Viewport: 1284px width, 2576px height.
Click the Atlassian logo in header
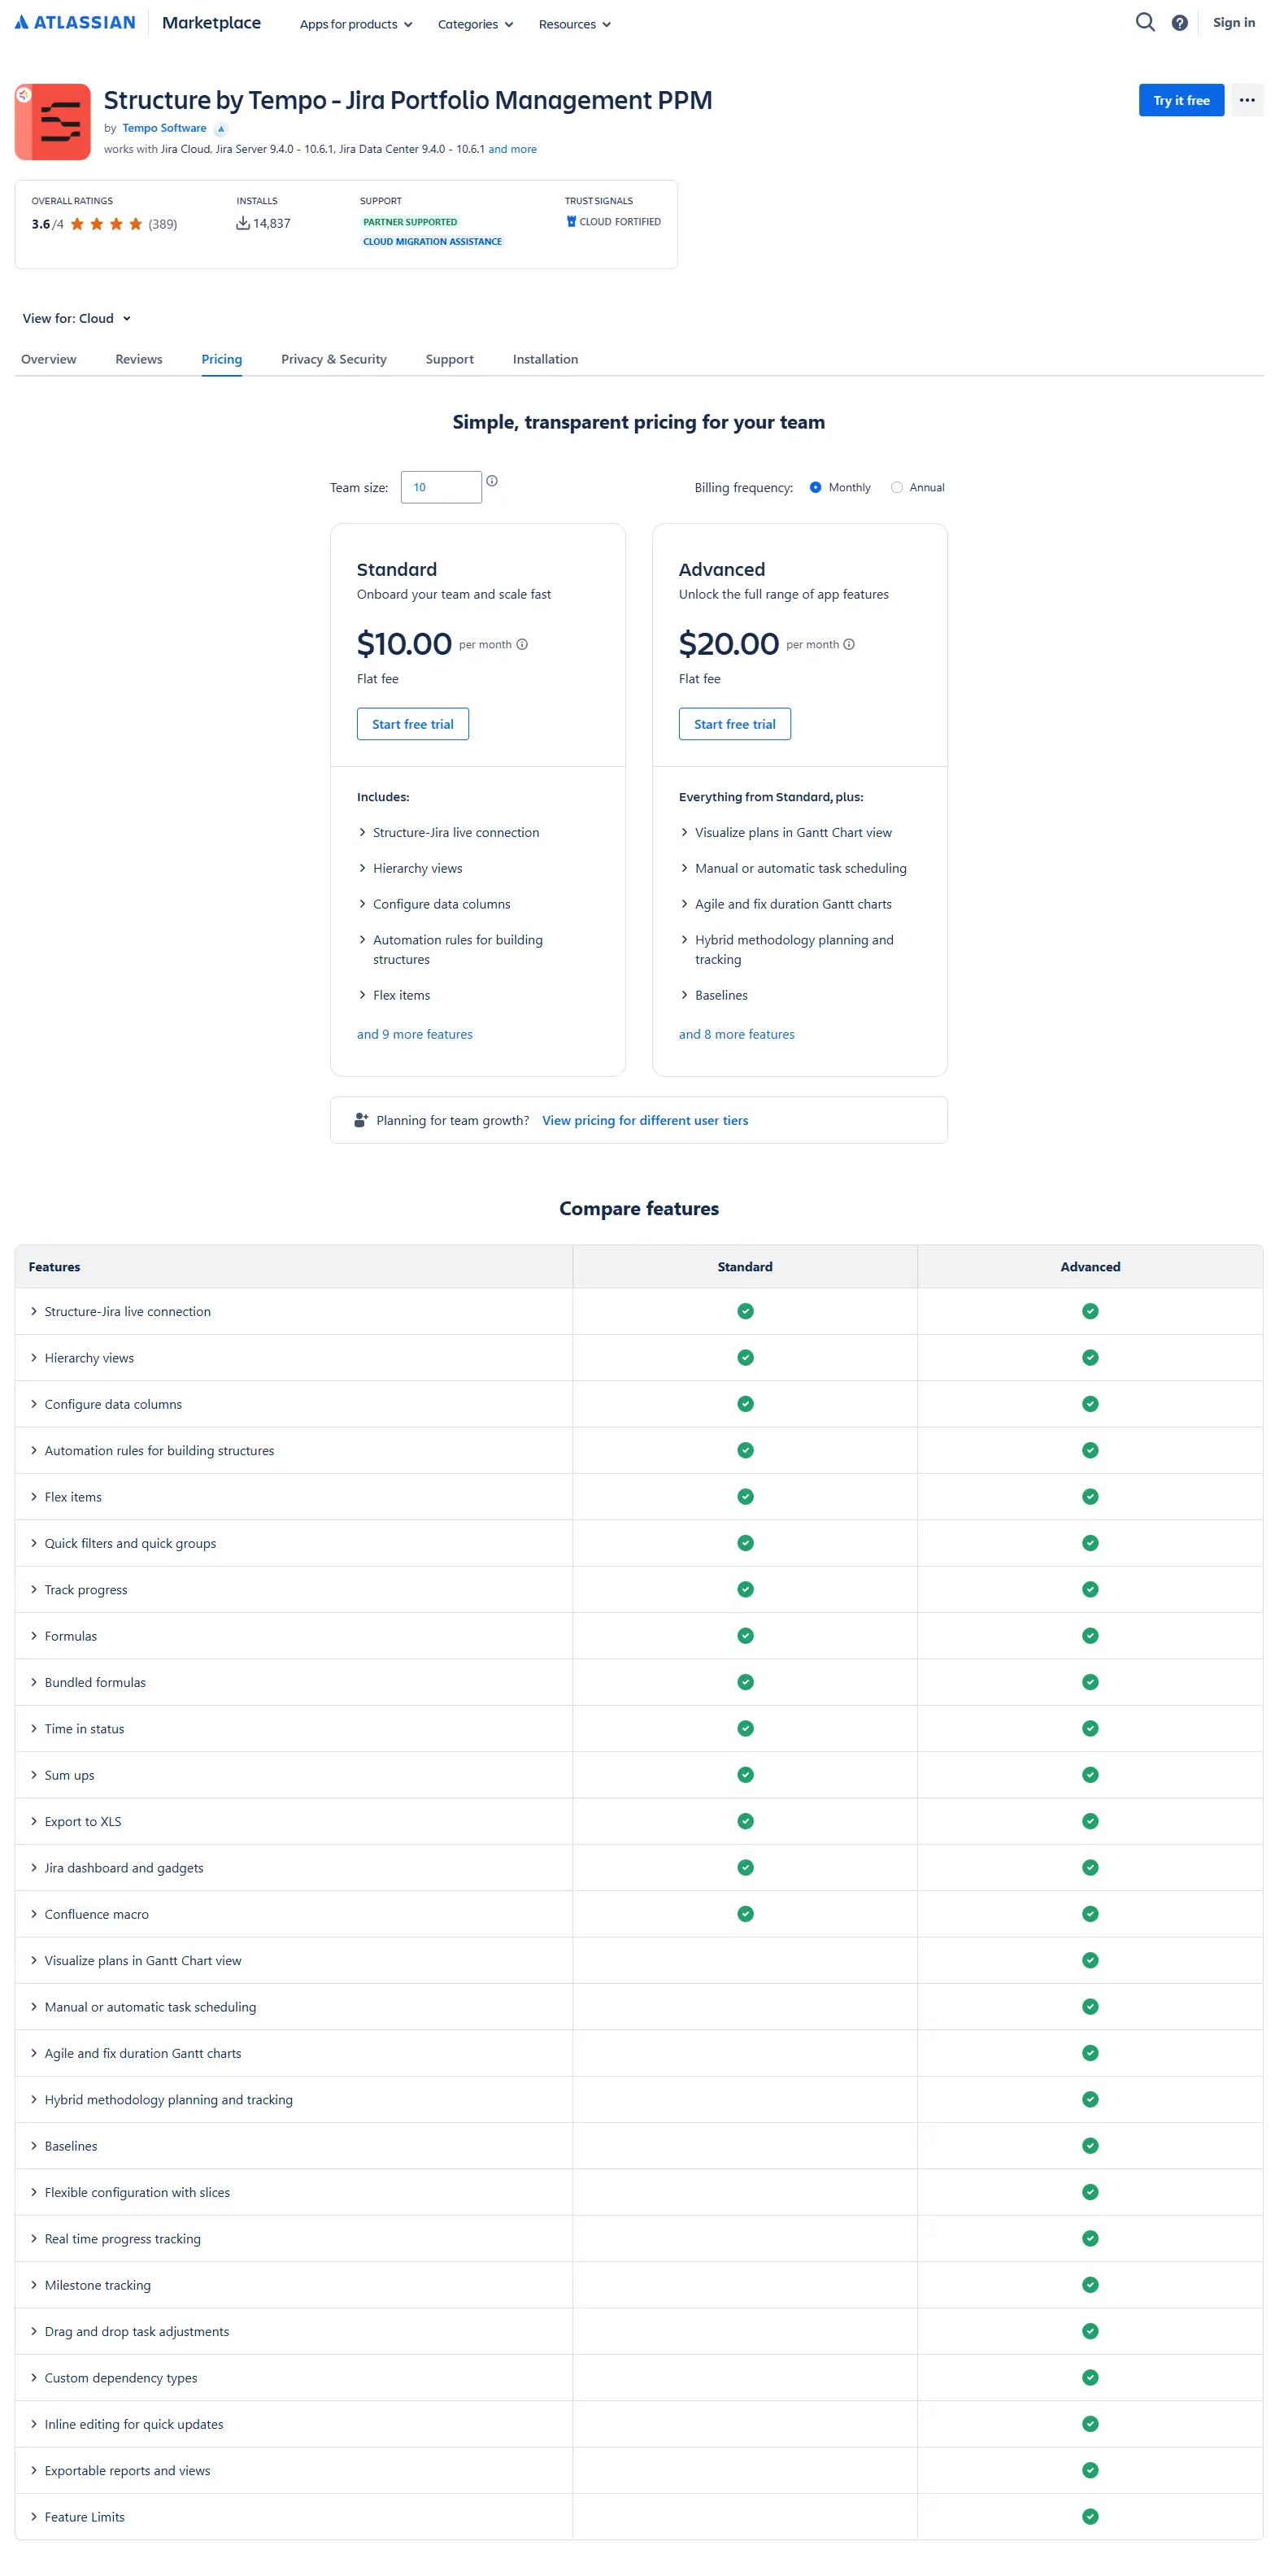[75, 22]
